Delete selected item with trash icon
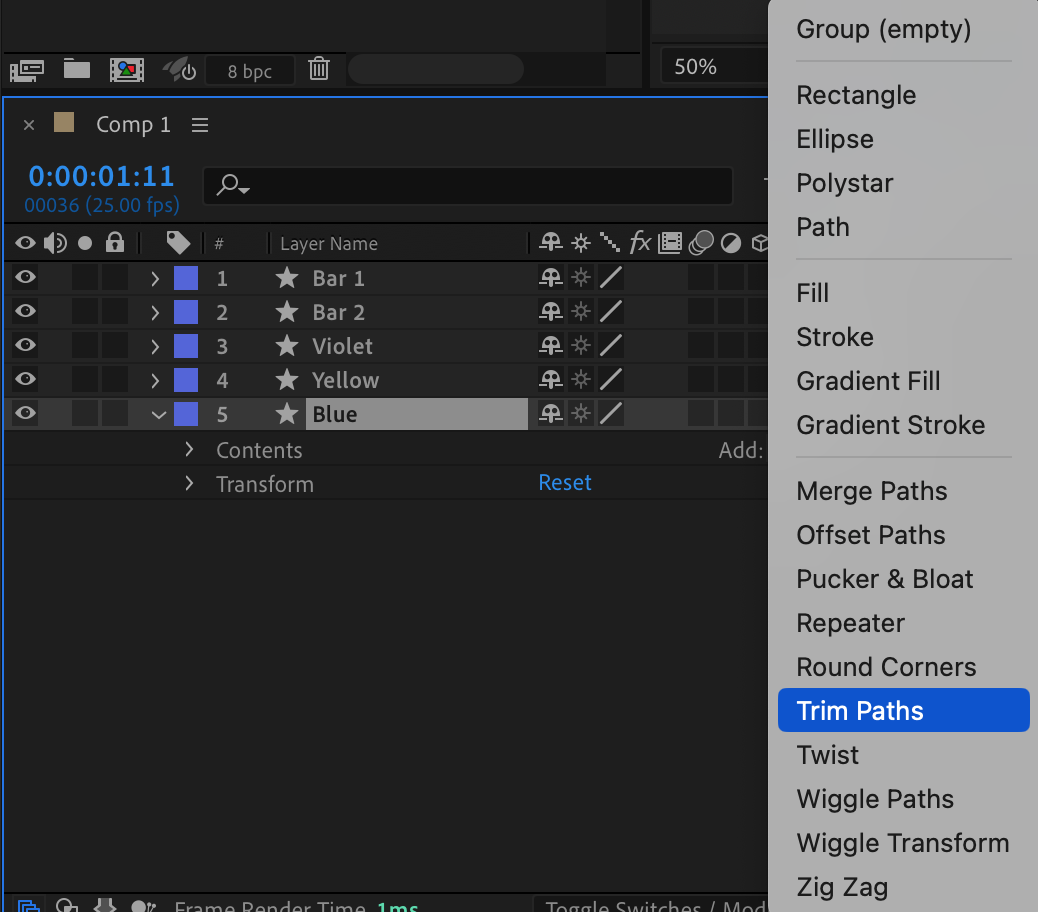 click(x=319, y=69)
